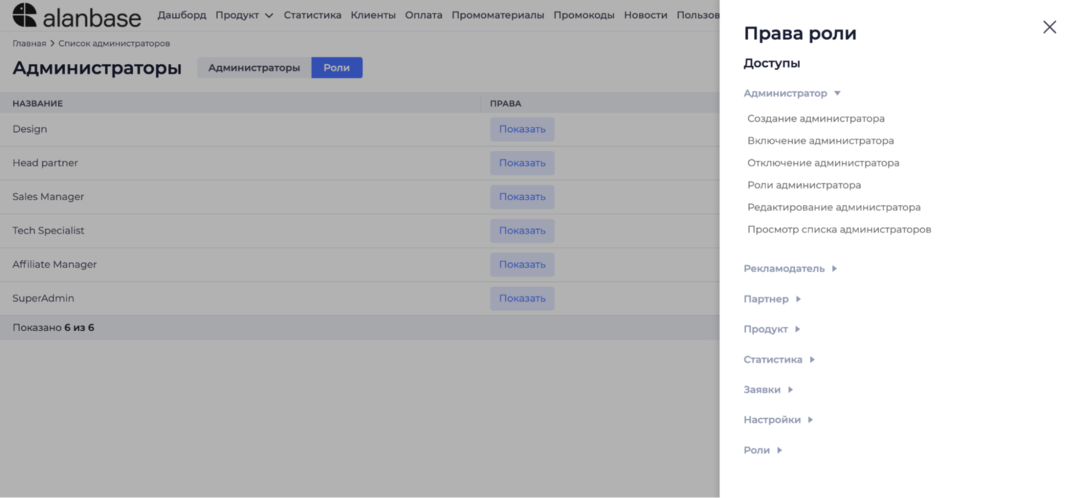Click the Включение администратора permission
1080x498 pixels.
point(821,141)
